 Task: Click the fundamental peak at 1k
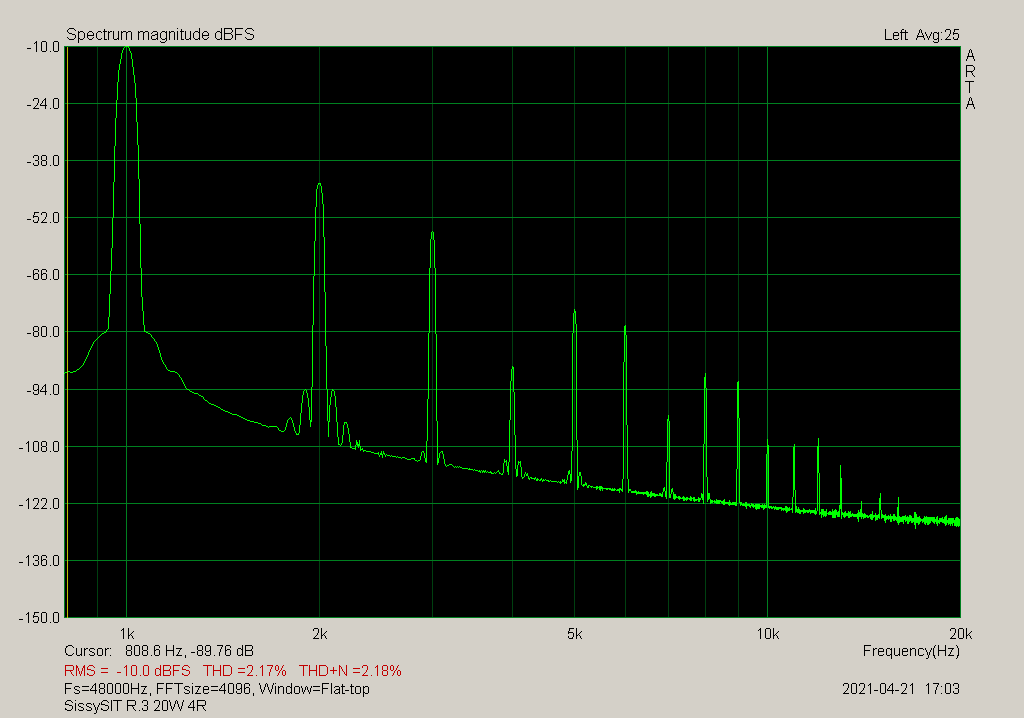click(127, 48)
